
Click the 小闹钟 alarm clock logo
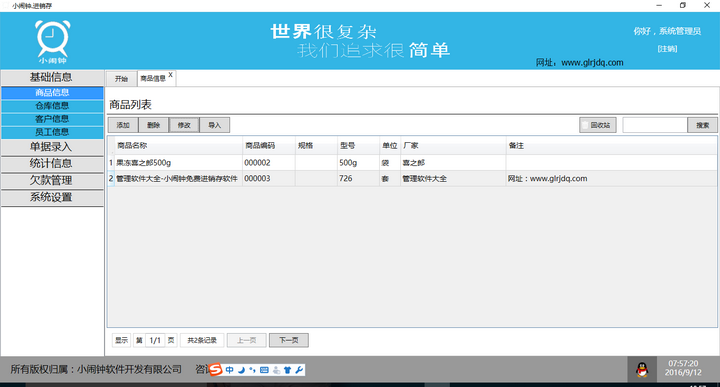tap(52, 42)
